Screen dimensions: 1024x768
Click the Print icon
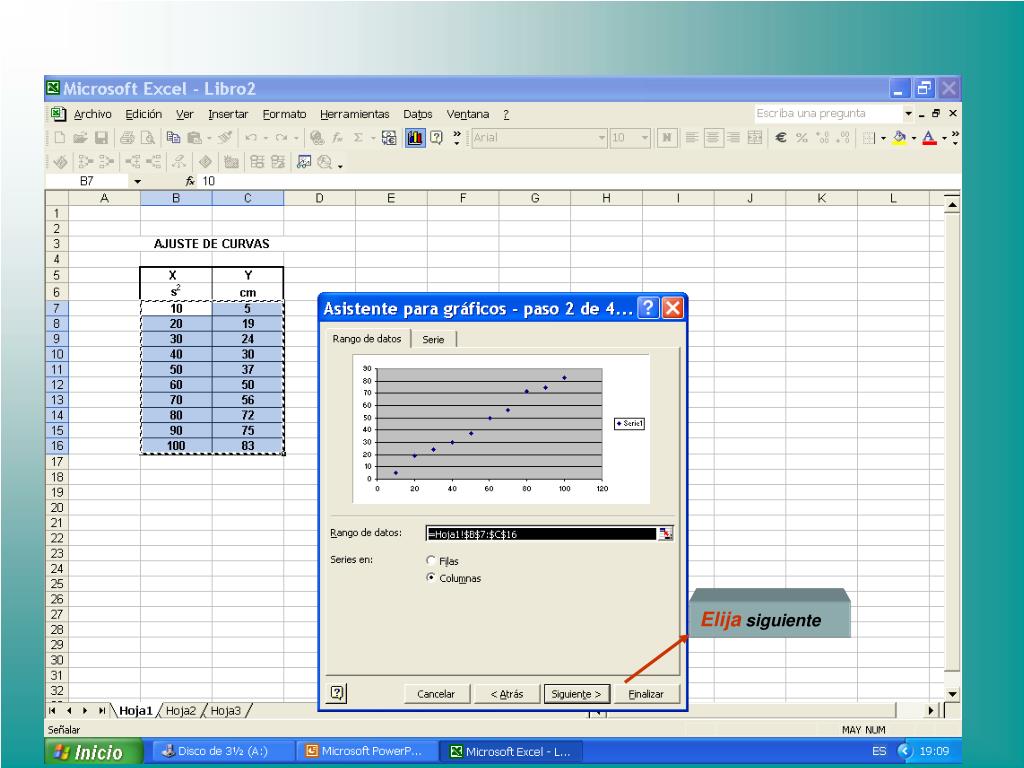tap(127, 137)
